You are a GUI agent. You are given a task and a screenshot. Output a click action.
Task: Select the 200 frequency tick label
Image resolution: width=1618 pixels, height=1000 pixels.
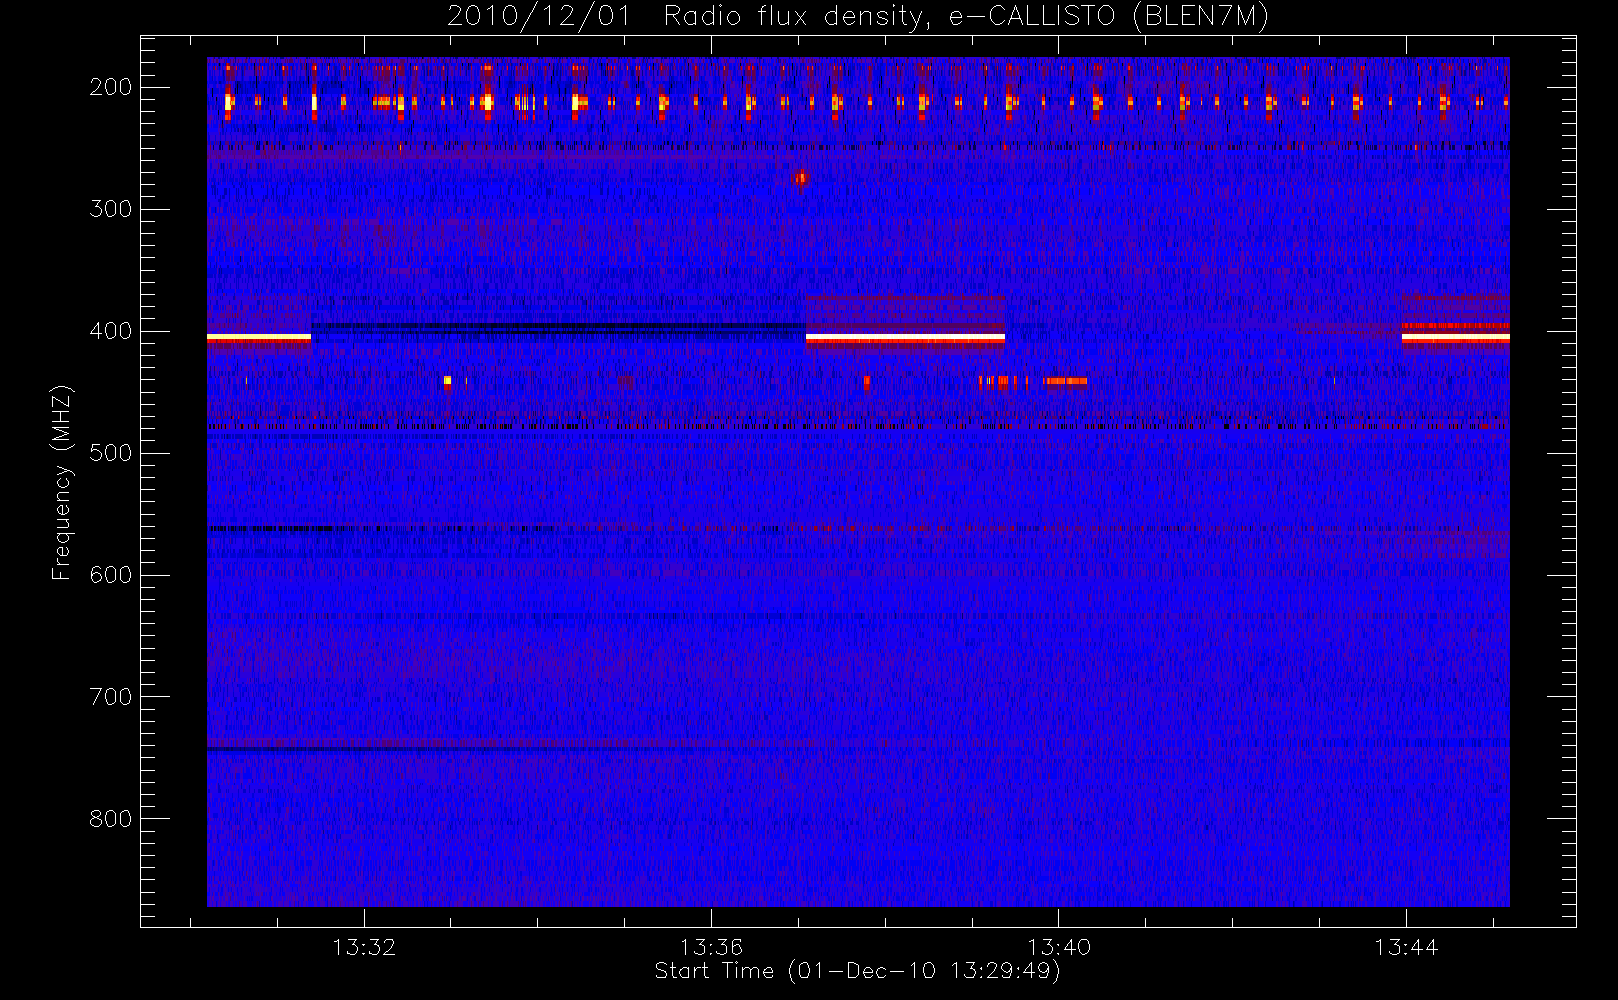coord(111,87)
